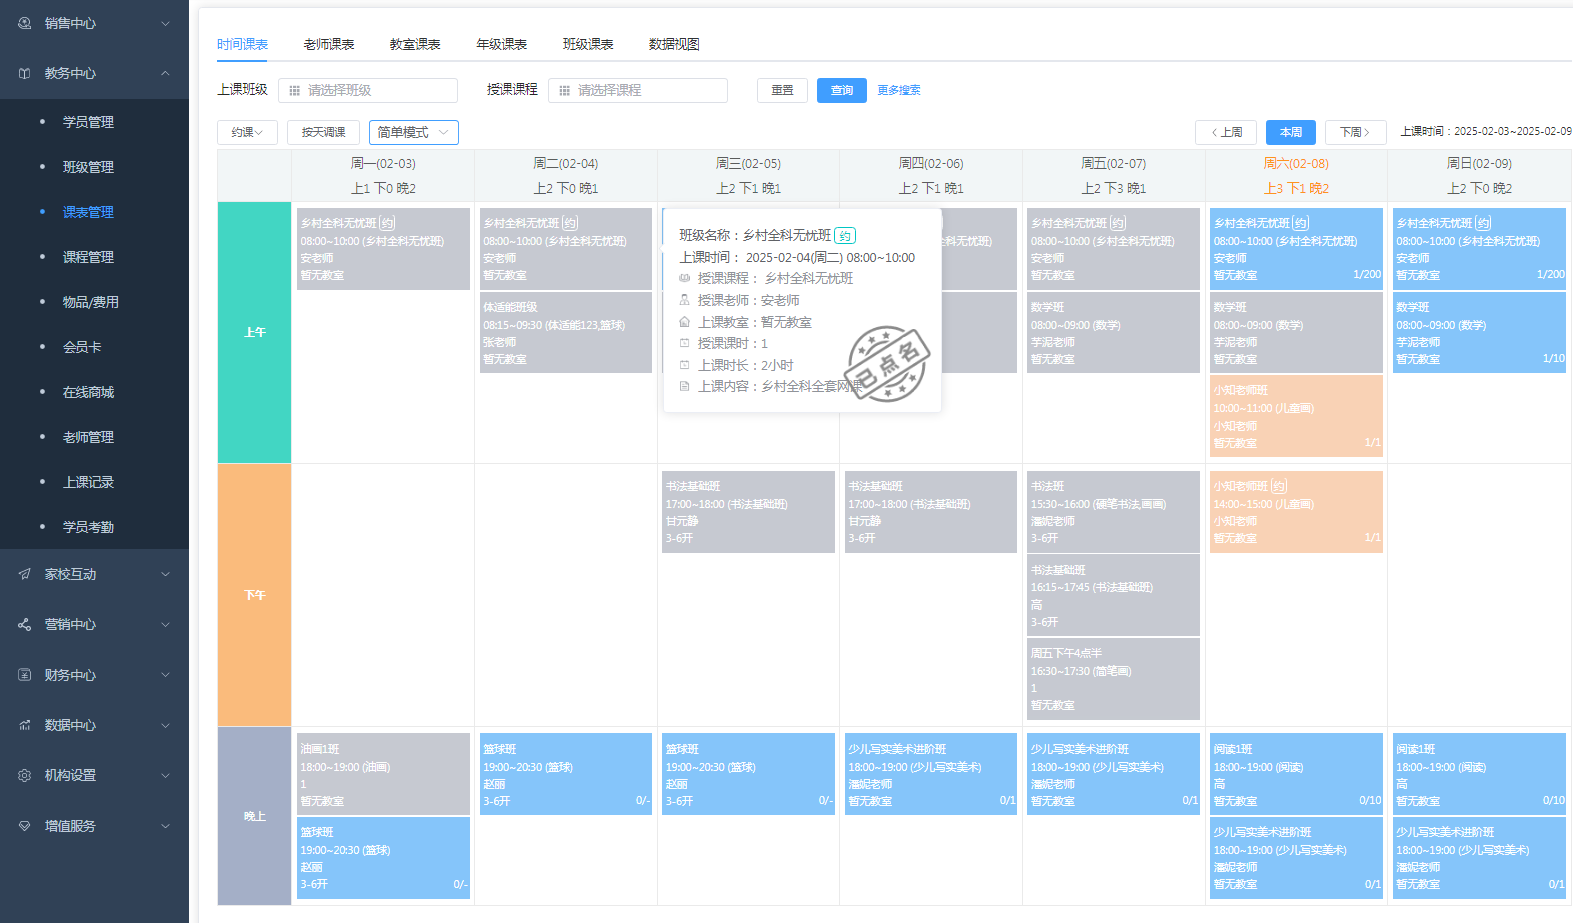This screenshot has height=923, width=1573.
Task: Expand the 家校互动 menu
Action: tap(166, 574)
